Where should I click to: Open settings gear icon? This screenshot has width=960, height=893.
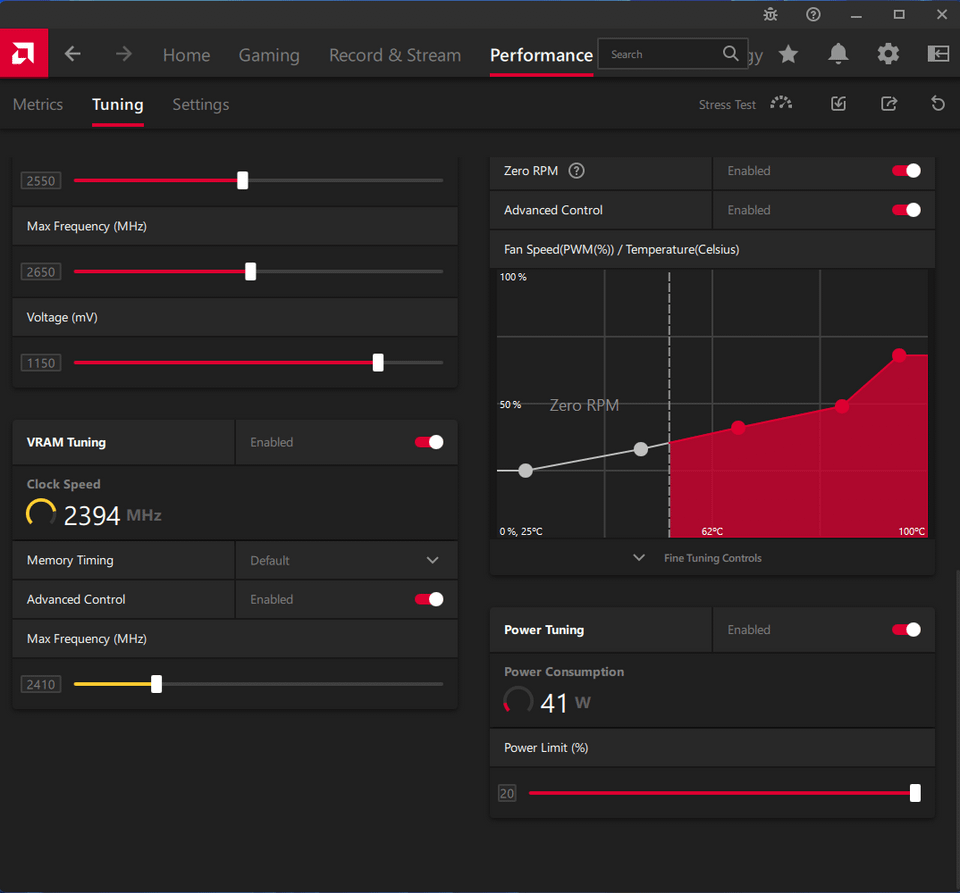888,54
